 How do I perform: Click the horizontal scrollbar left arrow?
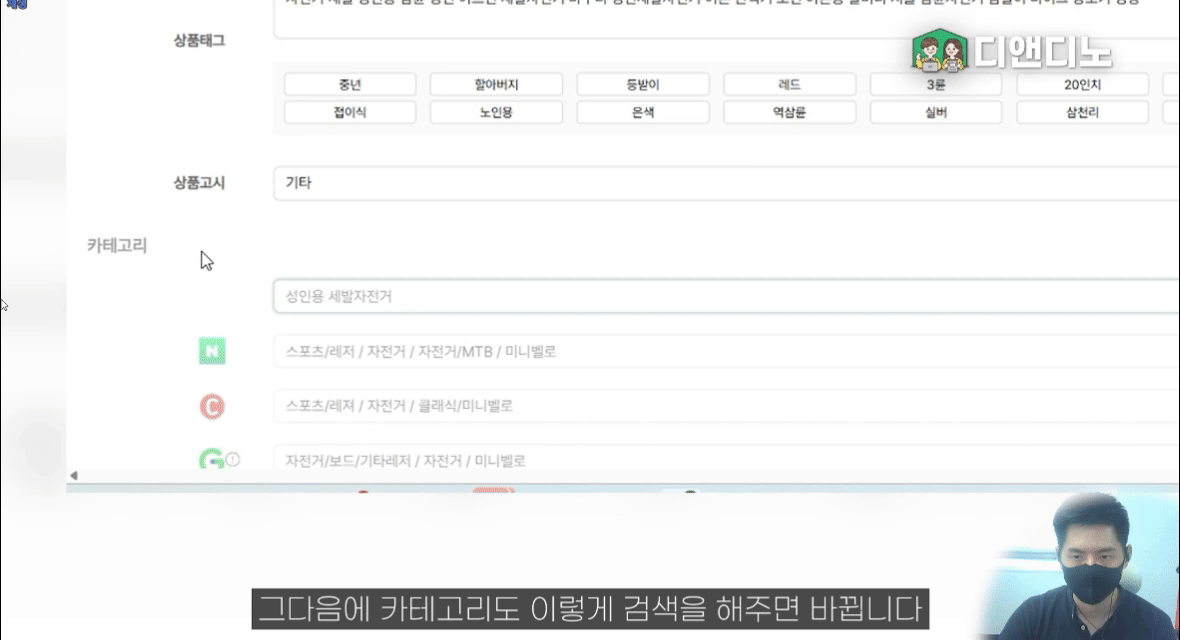[x=74, y=475]
